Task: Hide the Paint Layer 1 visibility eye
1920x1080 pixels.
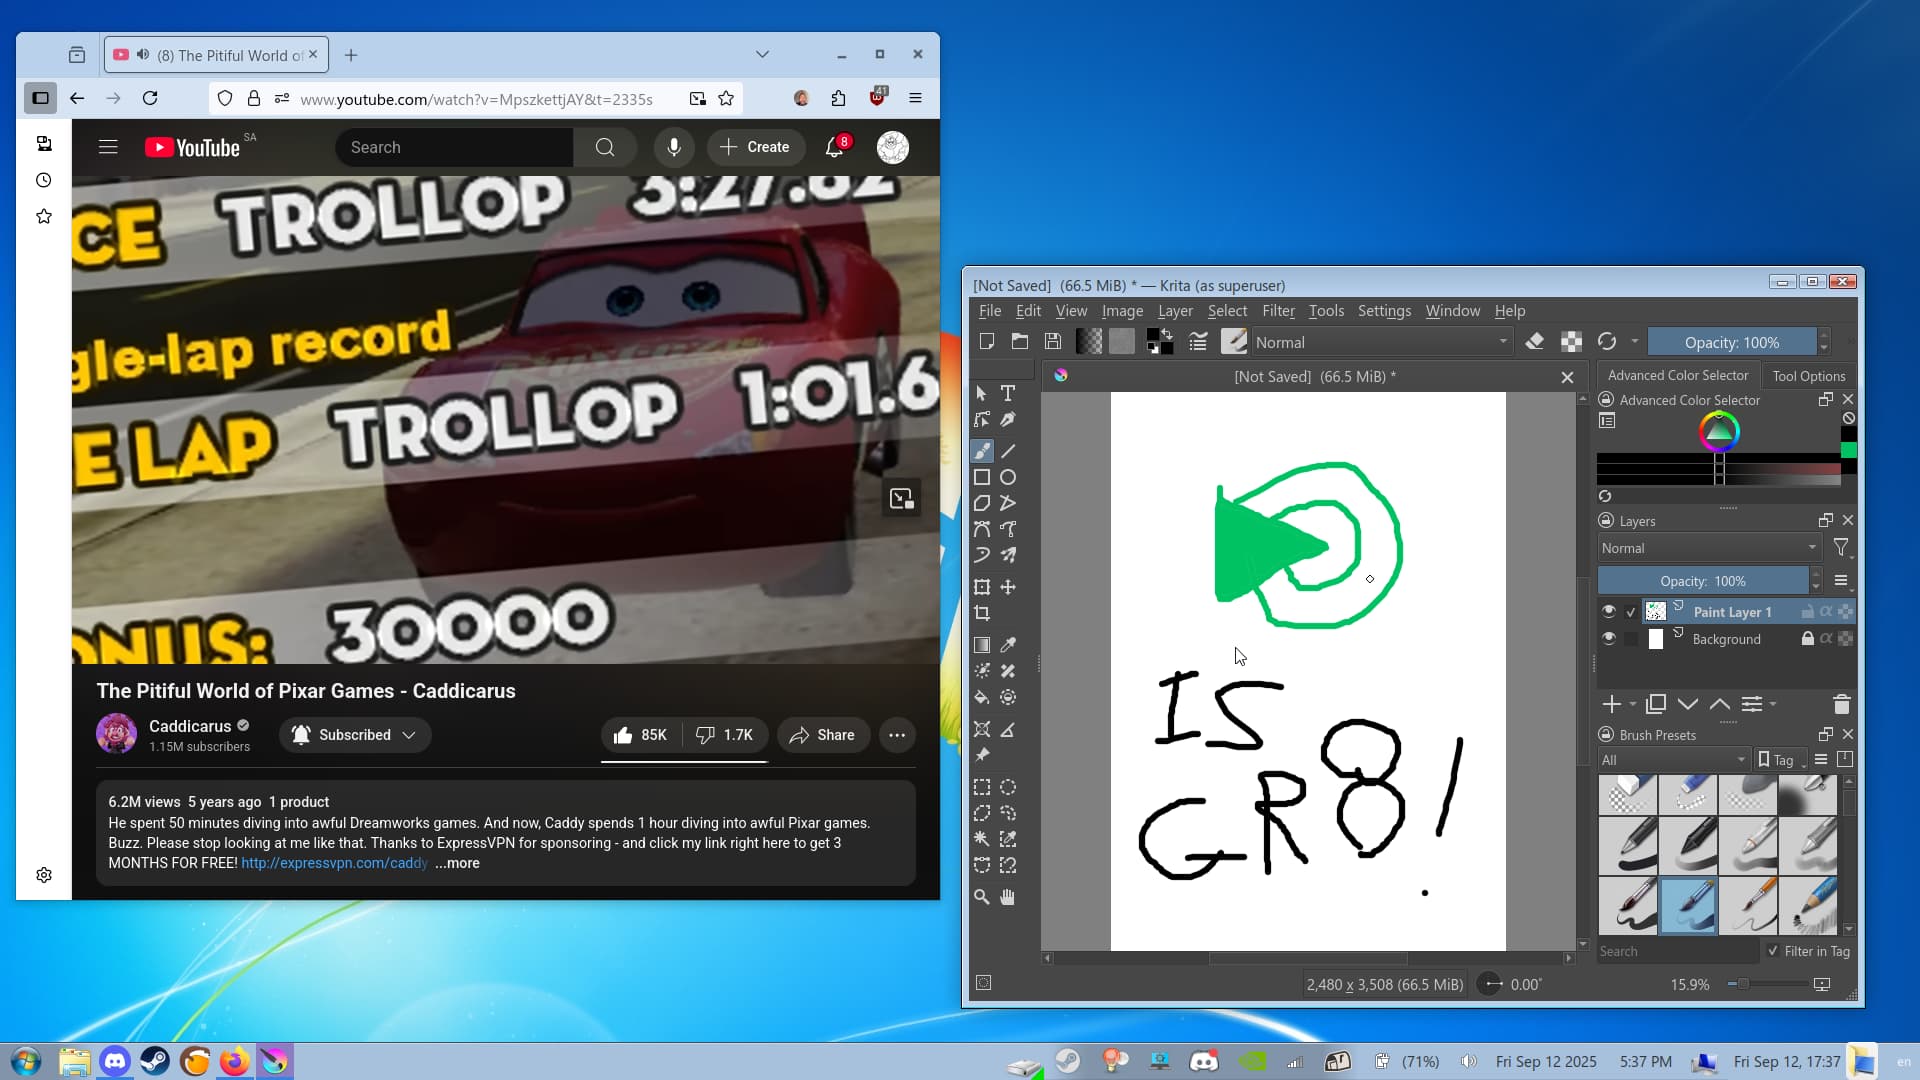Action: tap(1608, 611)
